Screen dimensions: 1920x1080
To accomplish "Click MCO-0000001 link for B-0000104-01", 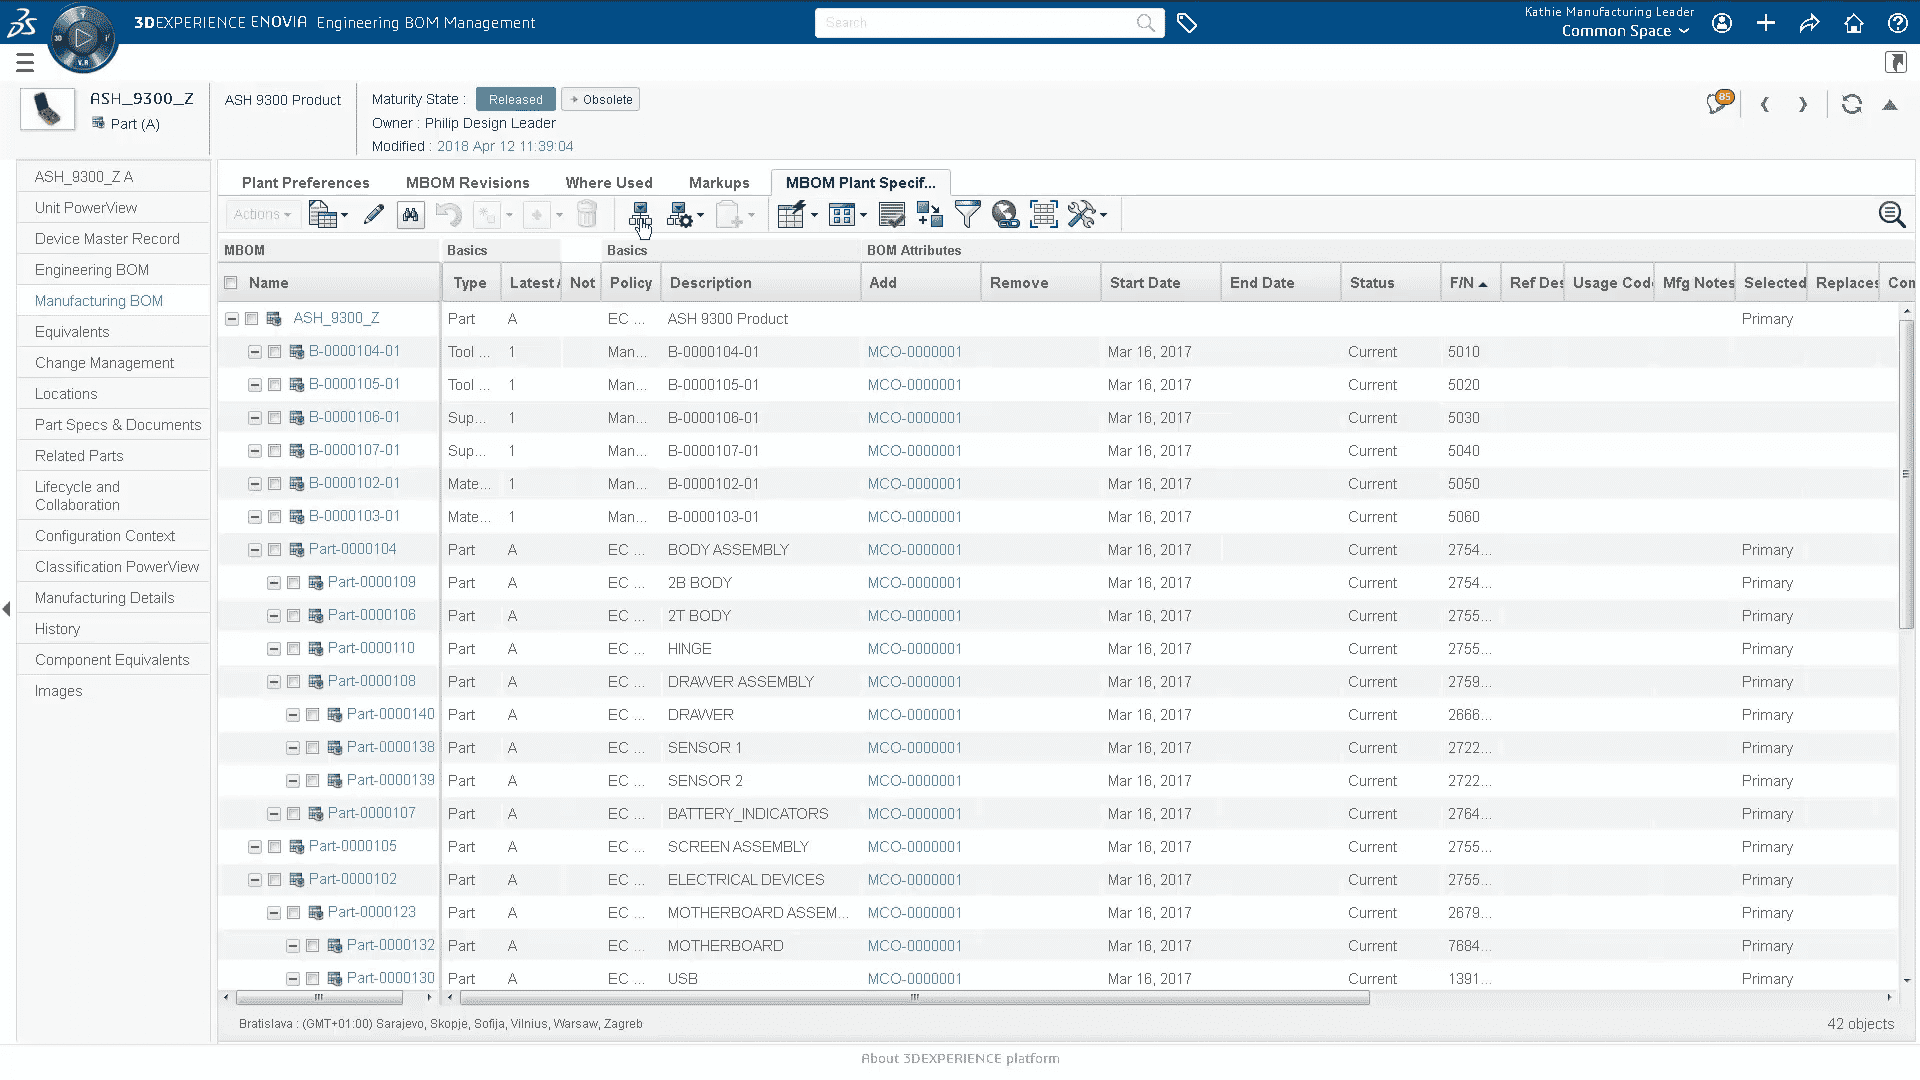I will pyautogui.click(x=914, y=351).
